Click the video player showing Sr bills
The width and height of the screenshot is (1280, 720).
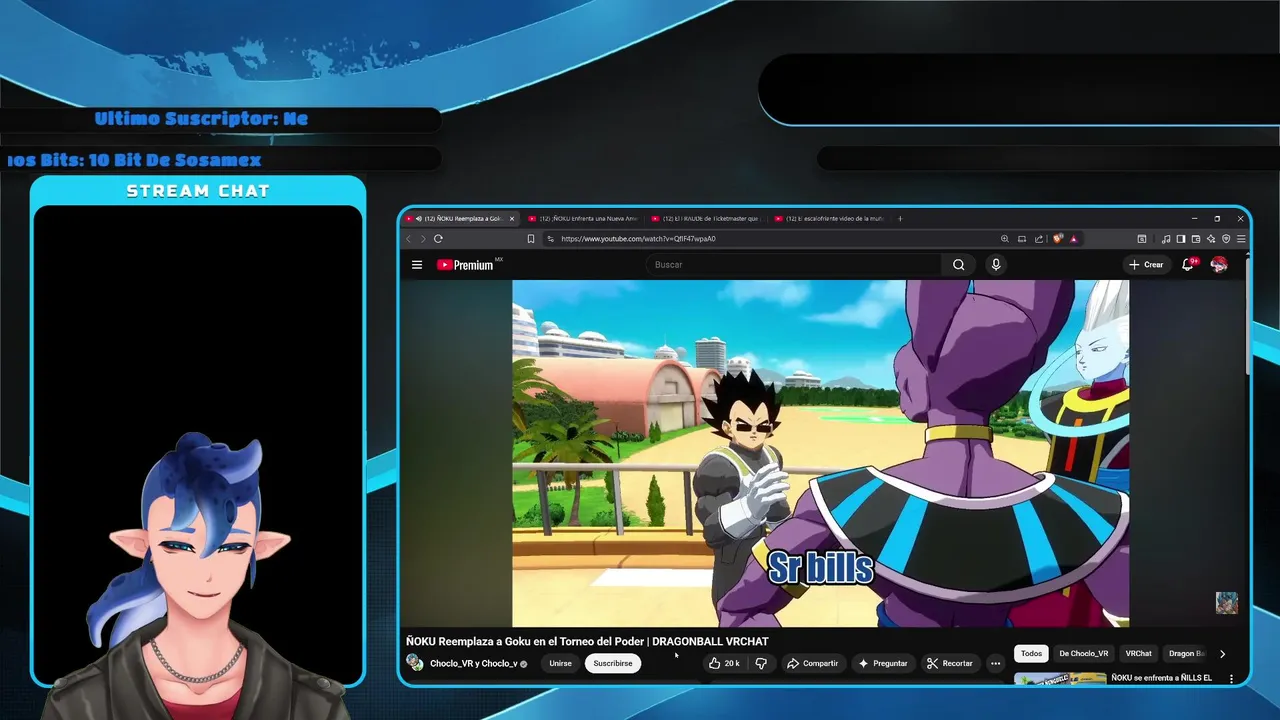(820, 453)
